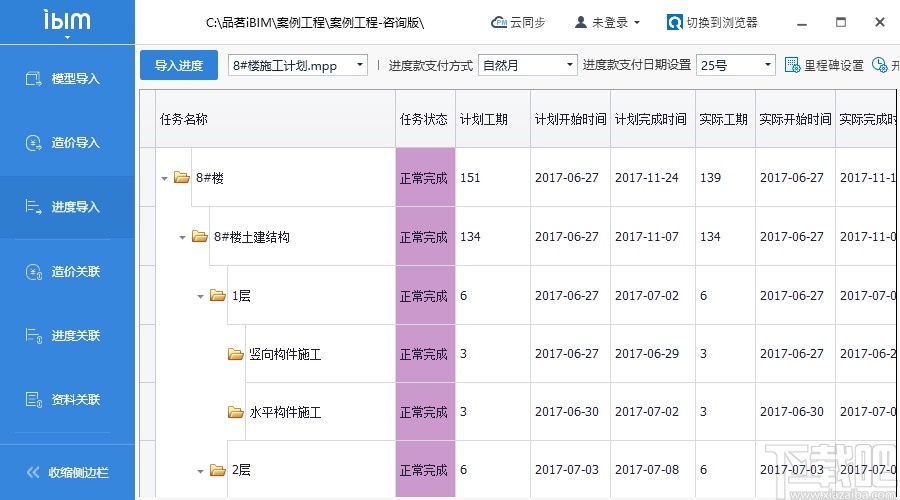Click 收缩侧边栏 to collapse the sidebar
Viewport: 900px width, 500px height.
(x=67, y=472)
